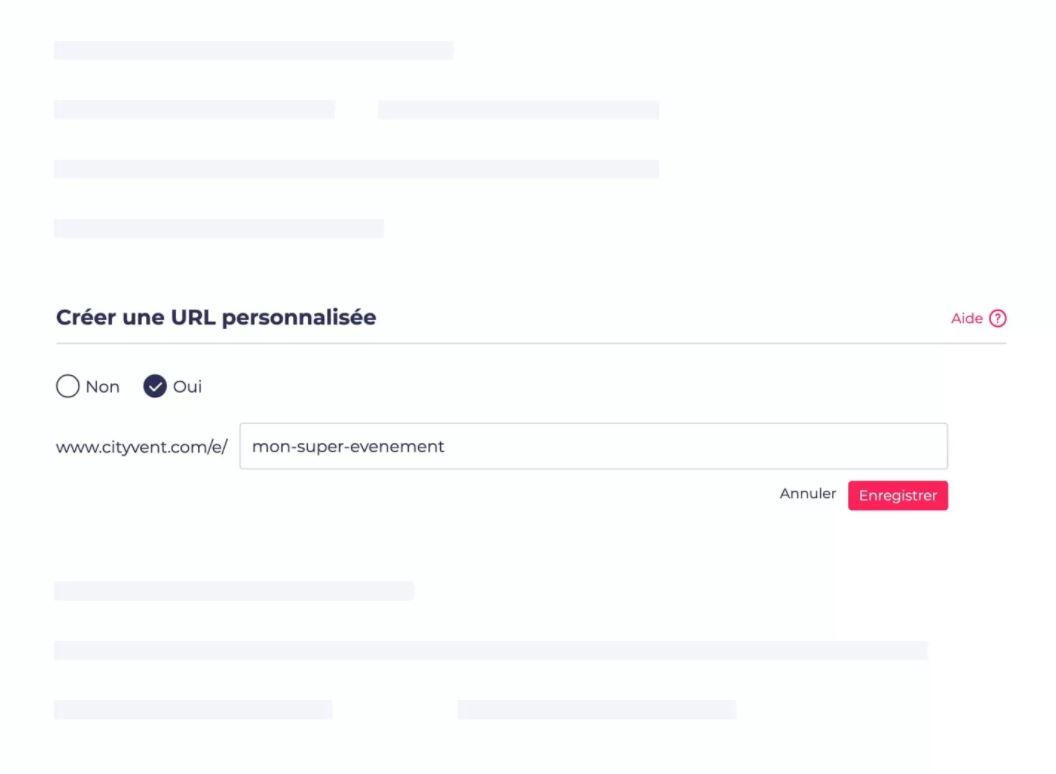The width and height of the screenshot is (1056, 774).
Task: Click the Annuler link
Action: pyautogui.click(x=807, y=494)
